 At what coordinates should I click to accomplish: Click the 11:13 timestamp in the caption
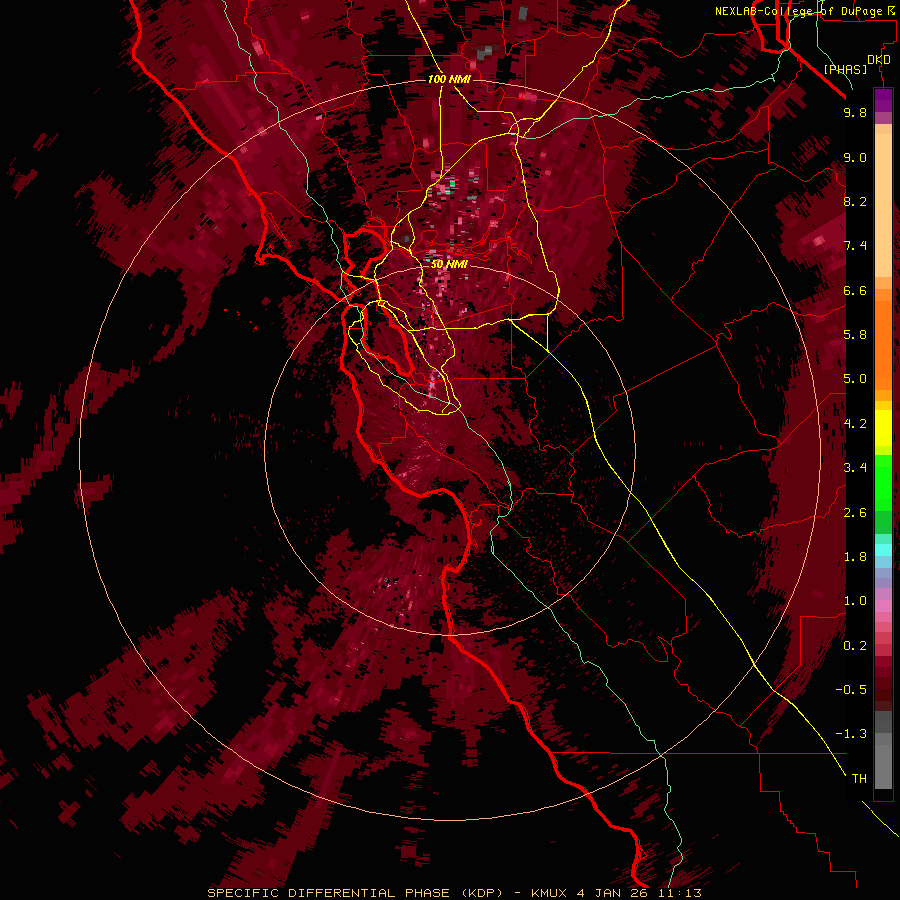[681, 893]
